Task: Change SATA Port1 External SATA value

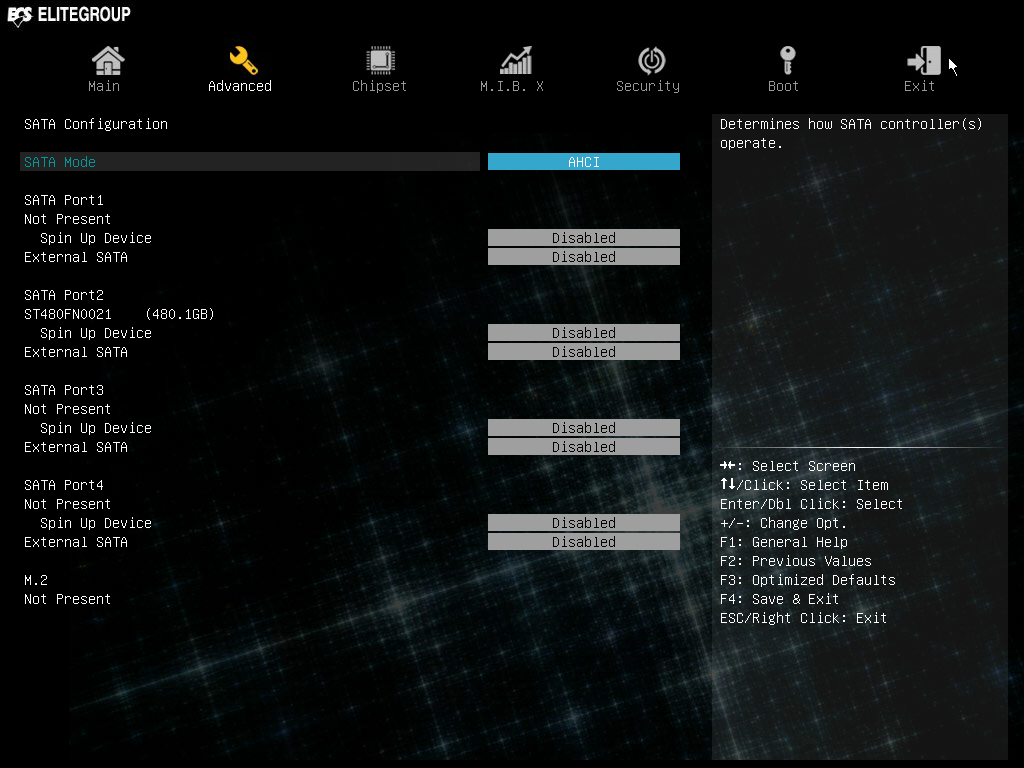Action: [584, 257]
